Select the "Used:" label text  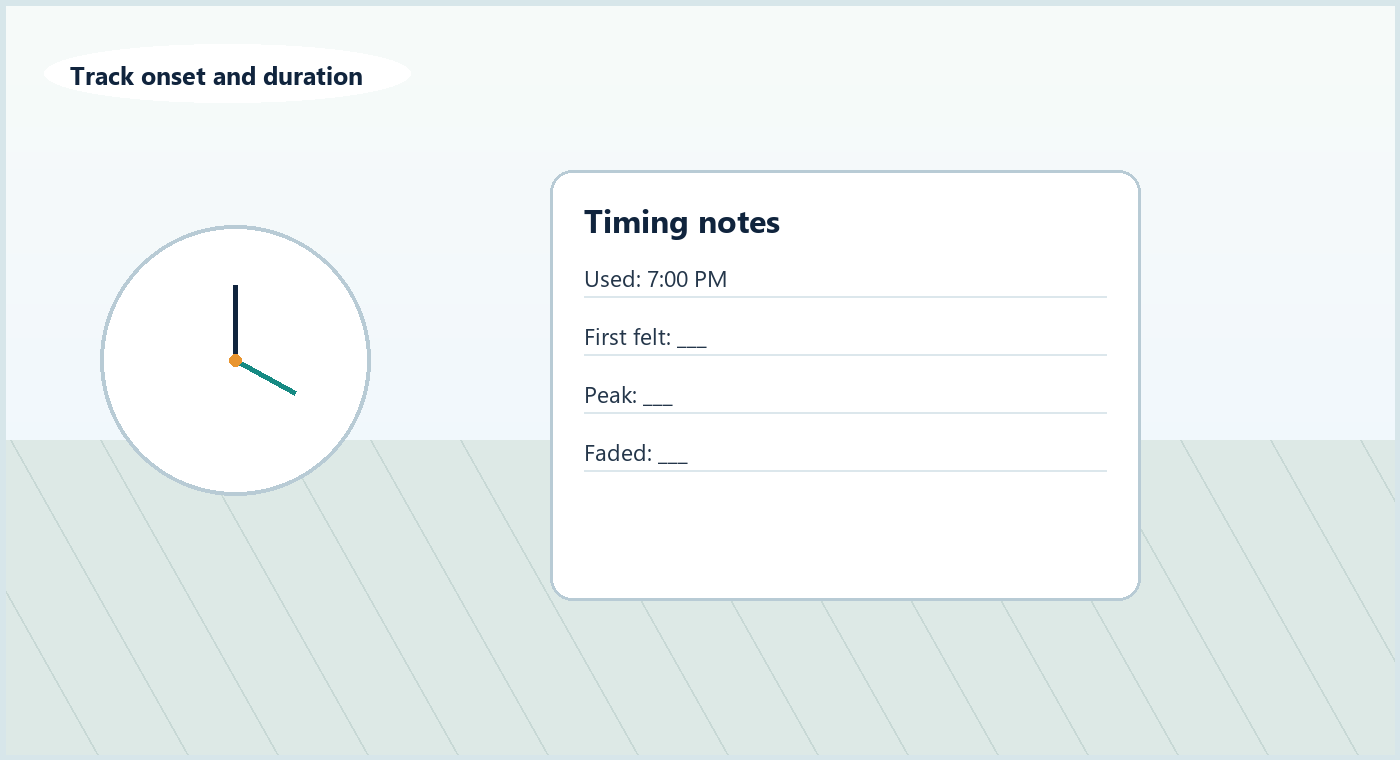click(612, 279)
